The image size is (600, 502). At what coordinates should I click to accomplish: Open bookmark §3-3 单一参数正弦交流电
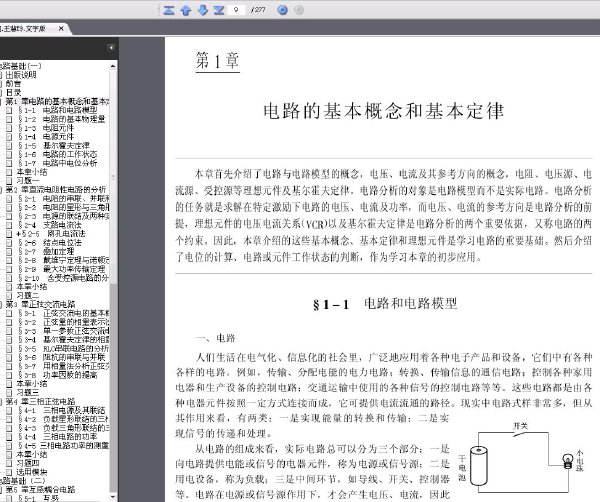tap(64, 331)
